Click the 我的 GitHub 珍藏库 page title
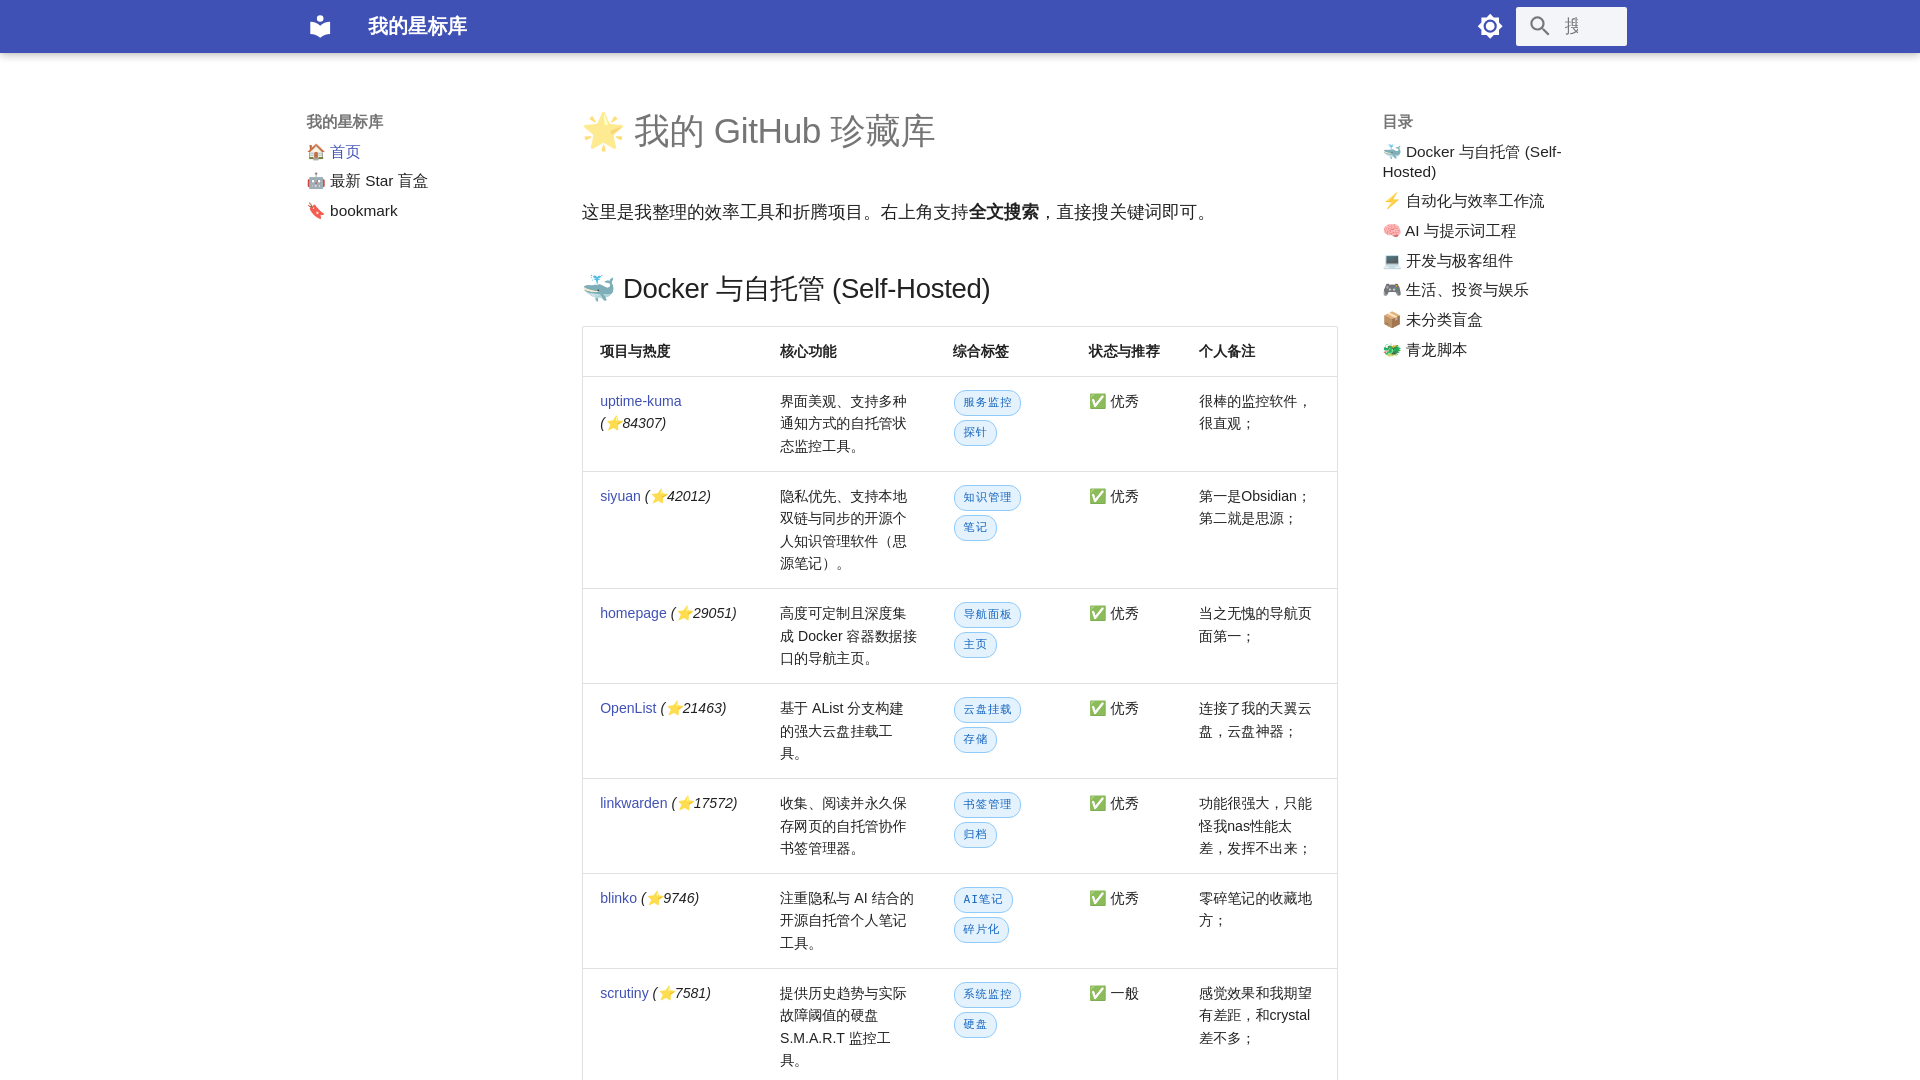Viewport: 1920px width, 1080px height. click(x=758, y=131)
